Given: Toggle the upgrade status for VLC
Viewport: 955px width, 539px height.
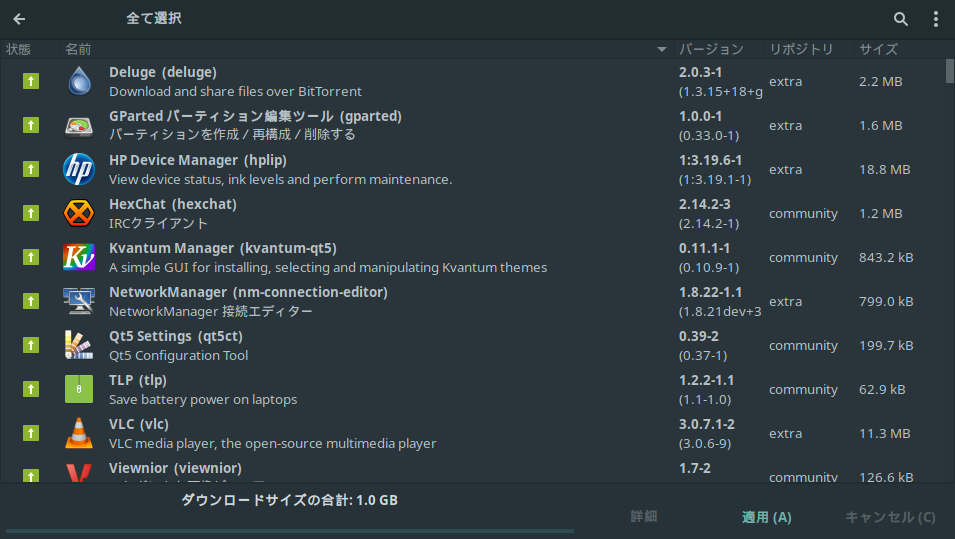Looking at the screenshot, I should (x=31, y=433).
